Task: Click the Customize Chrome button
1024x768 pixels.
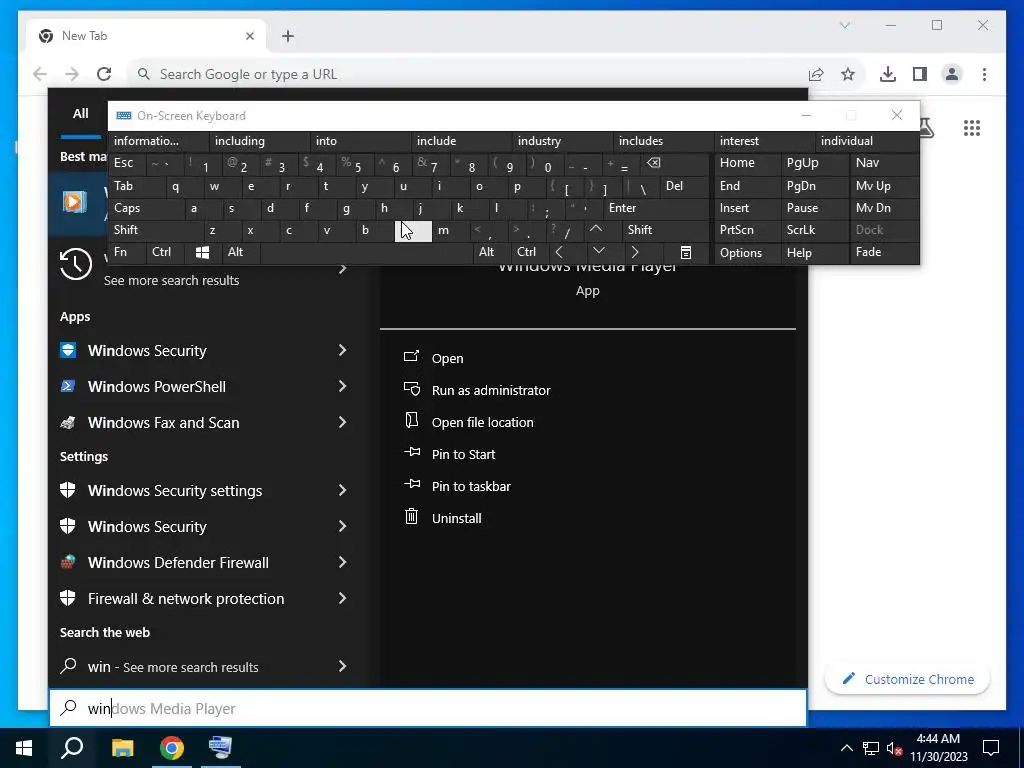Action: click(908, 679)
